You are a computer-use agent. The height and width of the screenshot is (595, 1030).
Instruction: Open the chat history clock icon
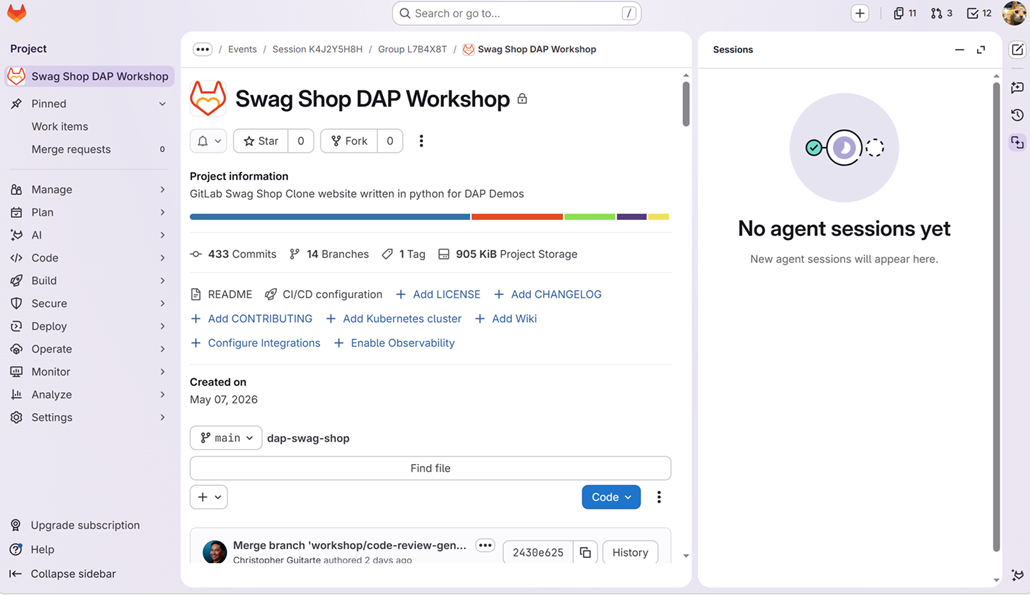(1018, 115)
